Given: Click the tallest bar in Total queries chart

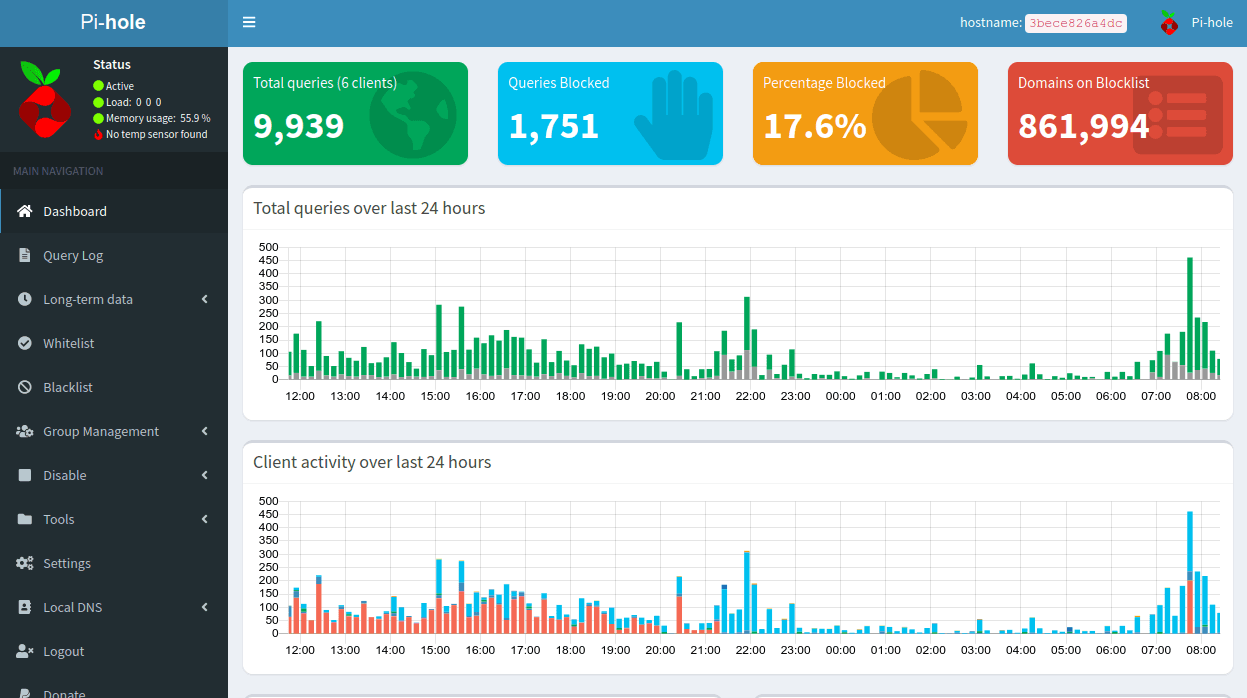Looking at the screenshot, I should [1190, 318].
